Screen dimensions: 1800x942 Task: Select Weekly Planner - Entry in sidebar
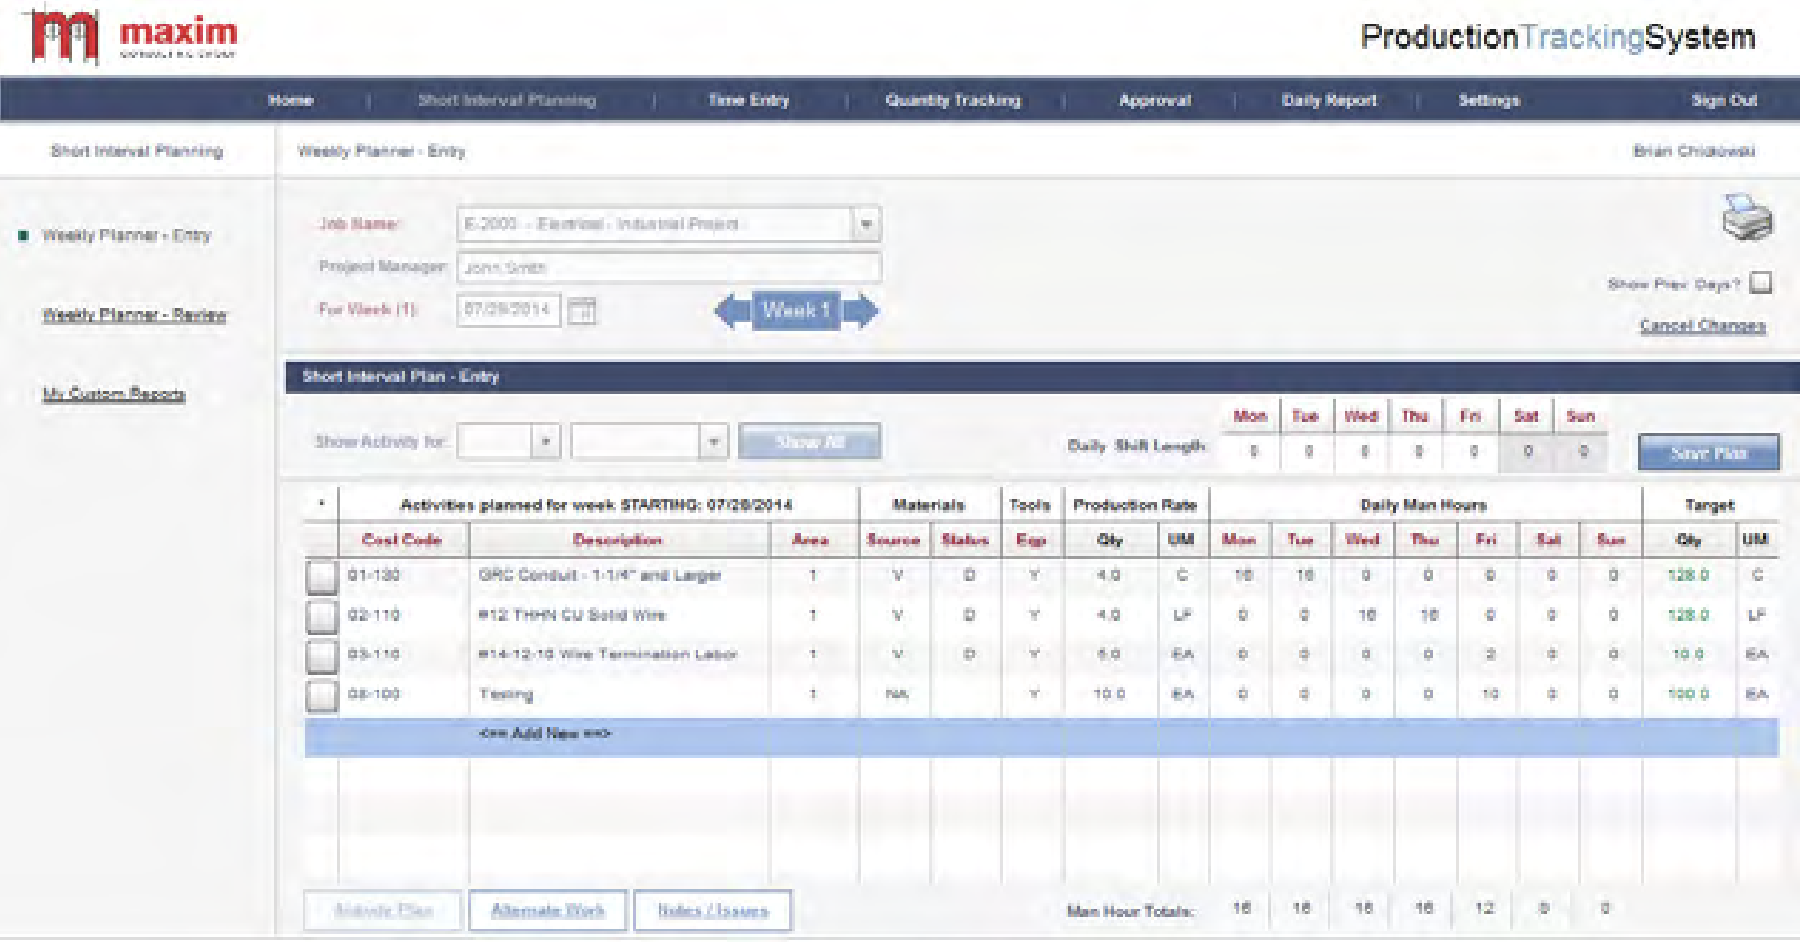(x=127, y=235)
